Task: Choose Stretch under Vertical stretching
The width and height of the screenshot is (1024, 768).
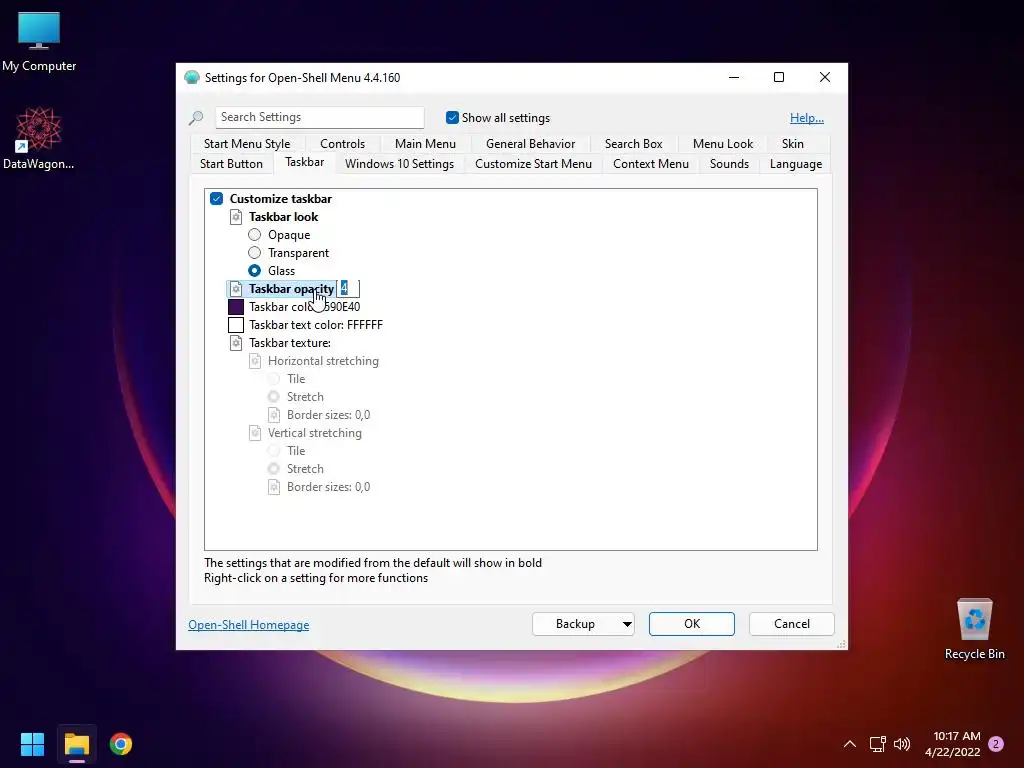Action: pos(274,469)
